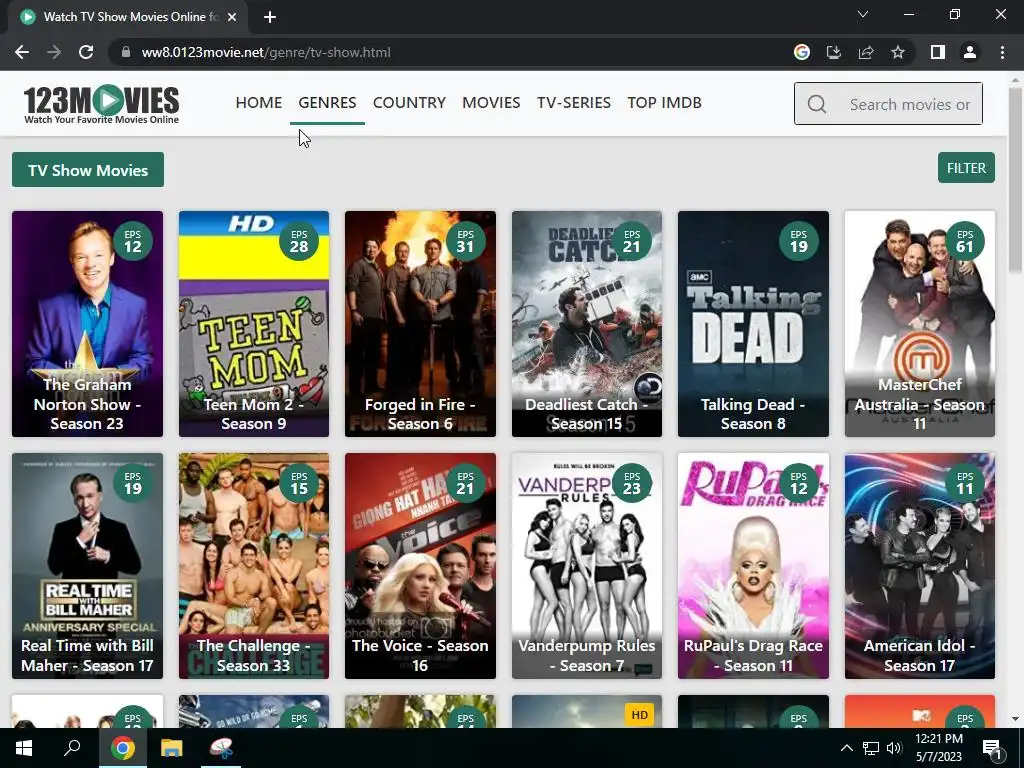Go back with the browser back arrow
The height and width of the screenshot is (768, 1024).
22,52
